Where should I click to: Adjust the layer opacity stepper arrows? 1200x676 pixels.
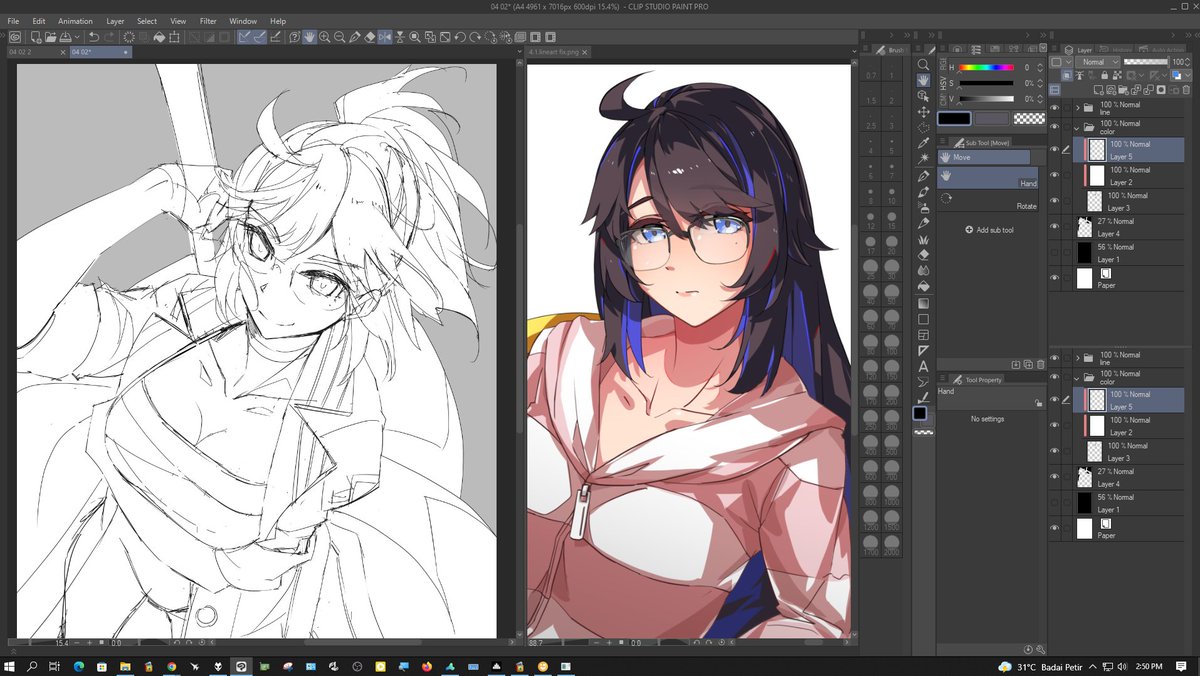[1187, 62]
